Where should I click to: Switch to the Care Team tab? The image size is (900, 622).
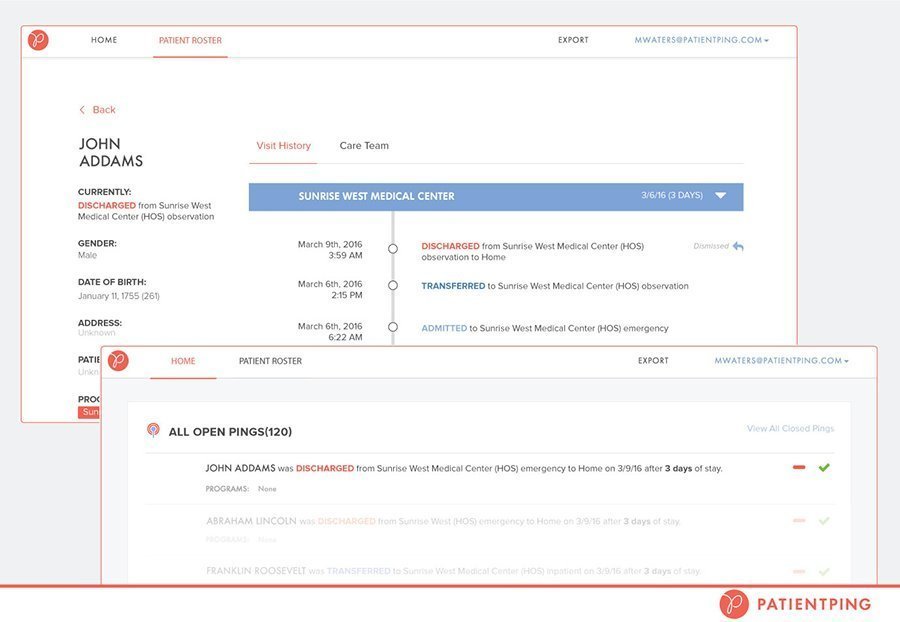[x=364, y=144]
